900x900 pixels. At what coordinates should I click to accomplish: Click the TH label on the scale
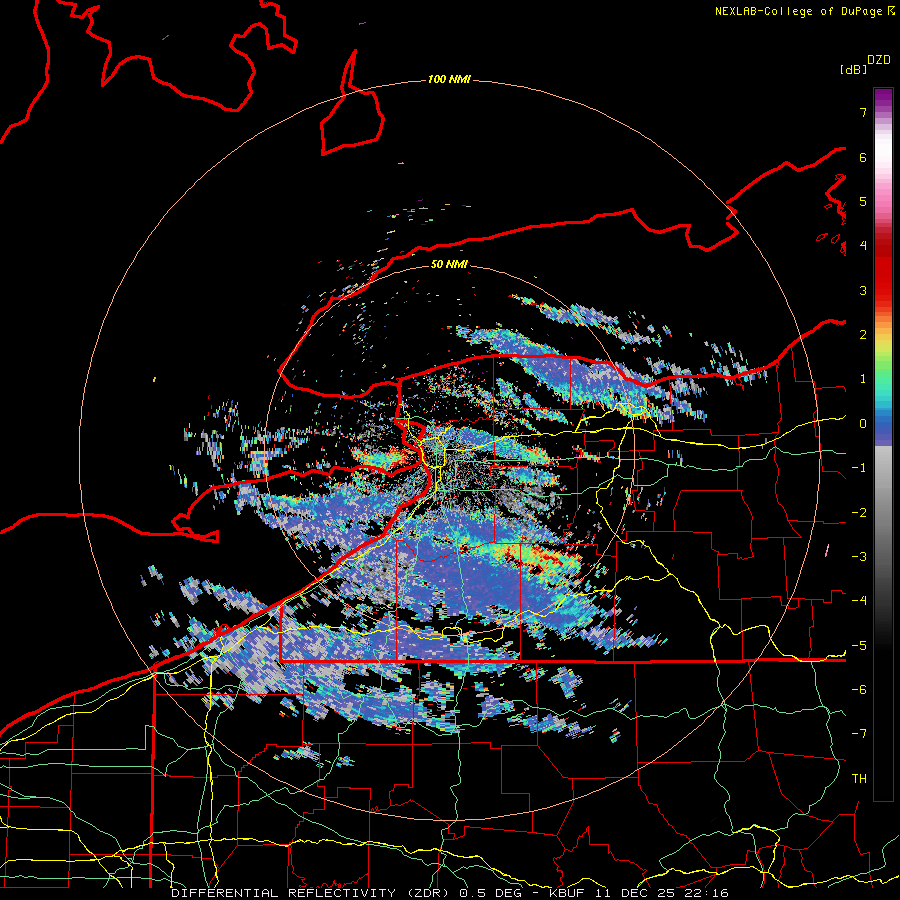(859, 779)
